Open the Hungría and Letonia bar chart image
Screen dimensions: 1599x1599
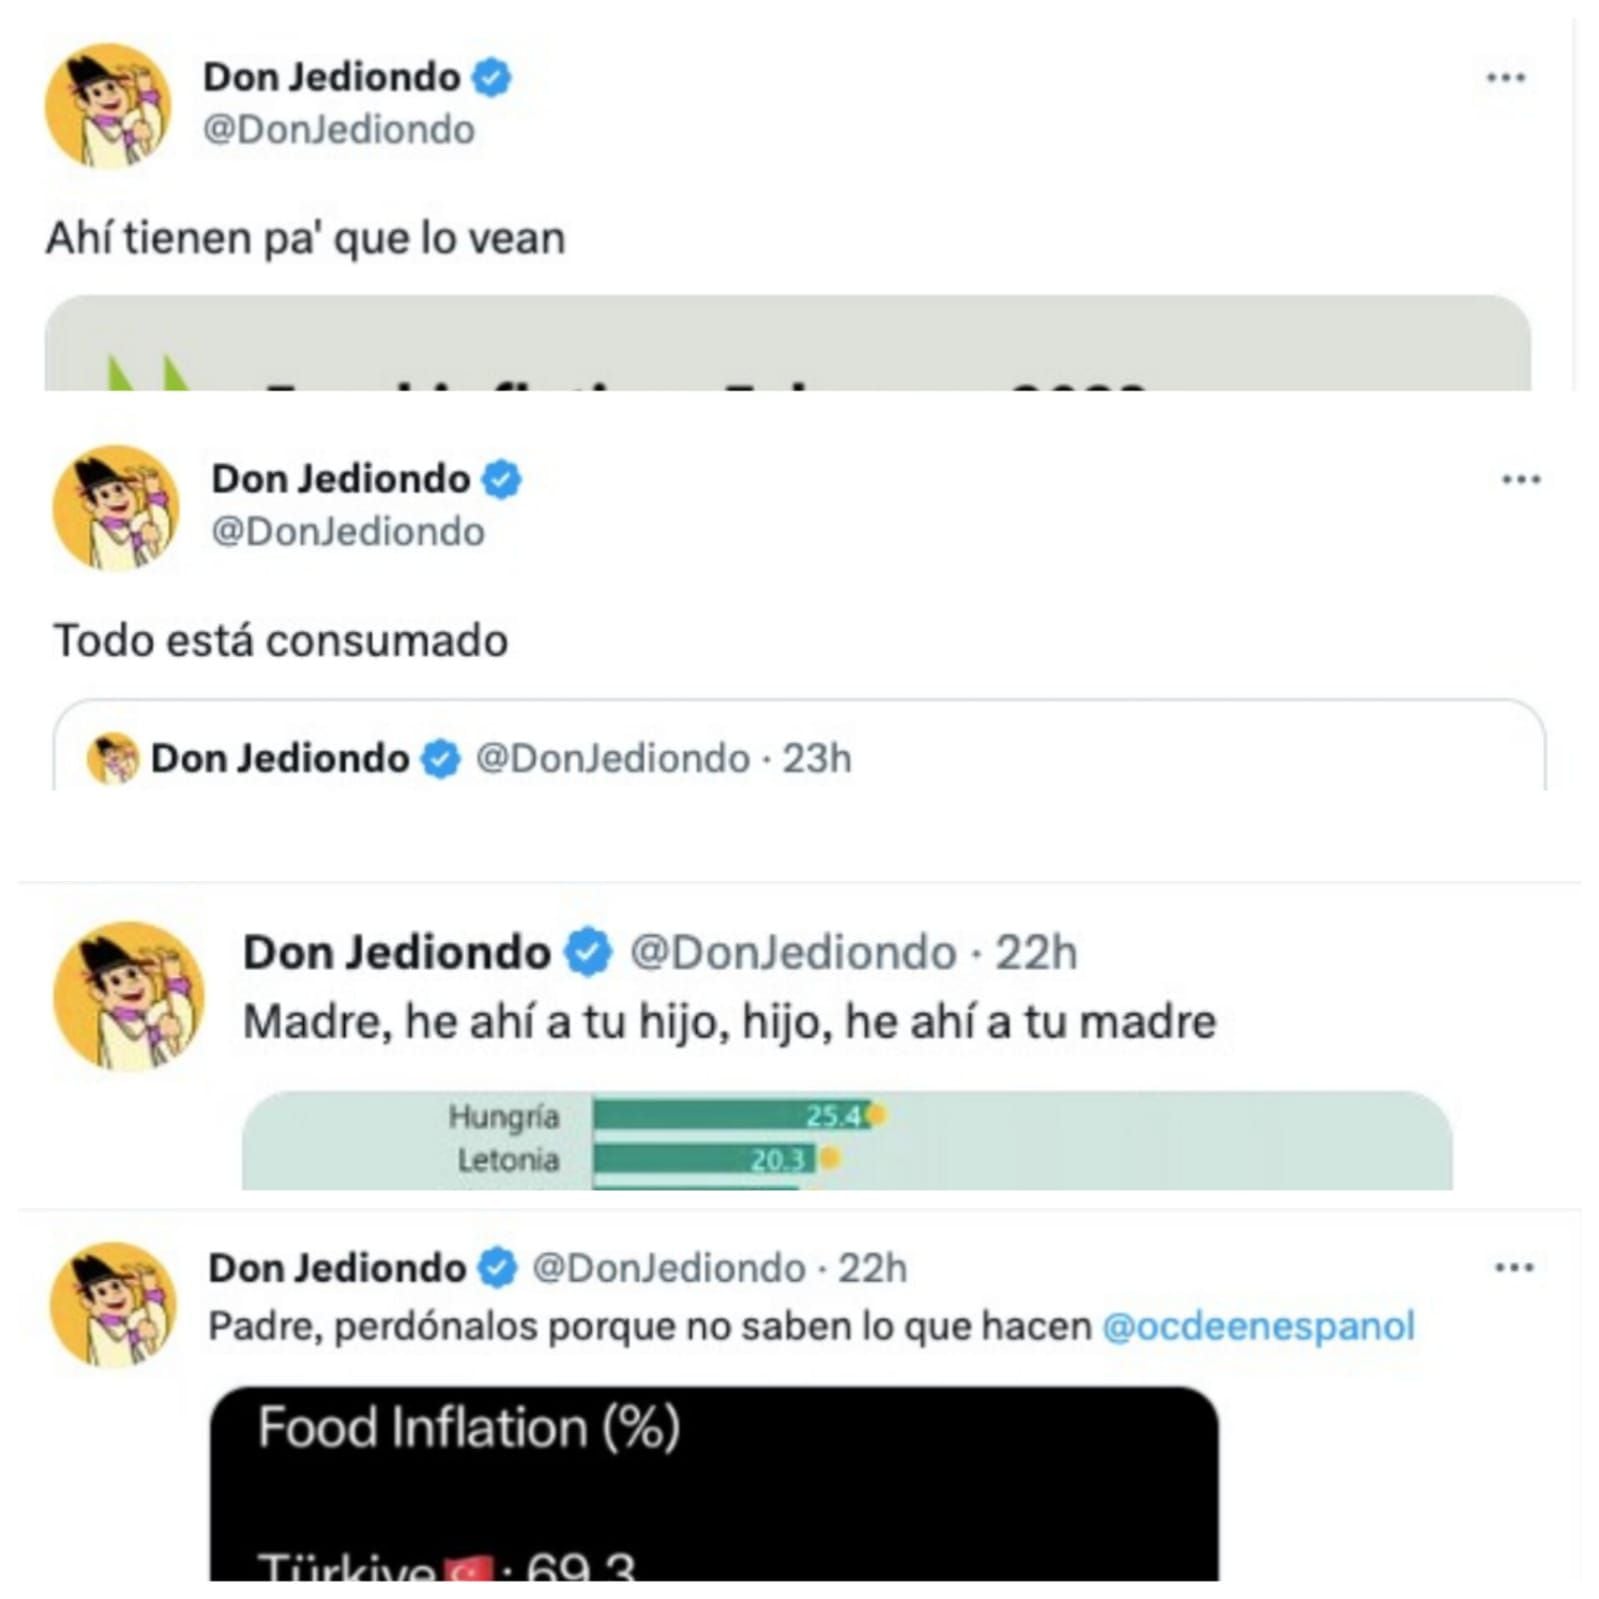(846, 1140)
